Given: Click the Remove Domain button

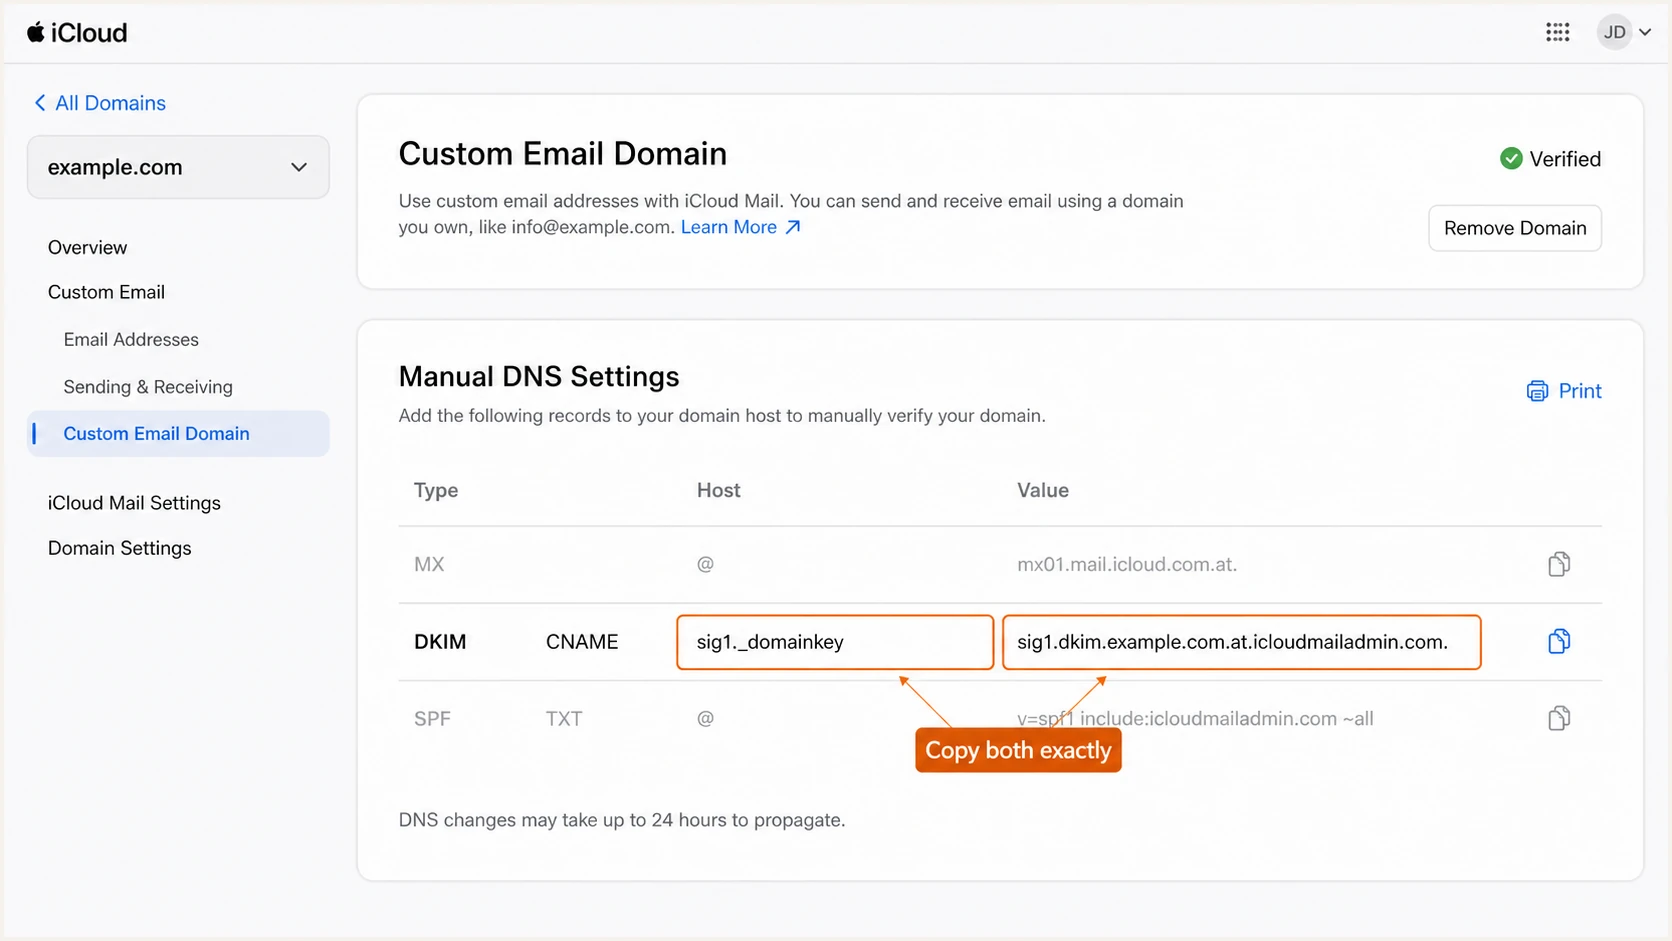Looking at the screenshot, I should [x=1515, y=228].
